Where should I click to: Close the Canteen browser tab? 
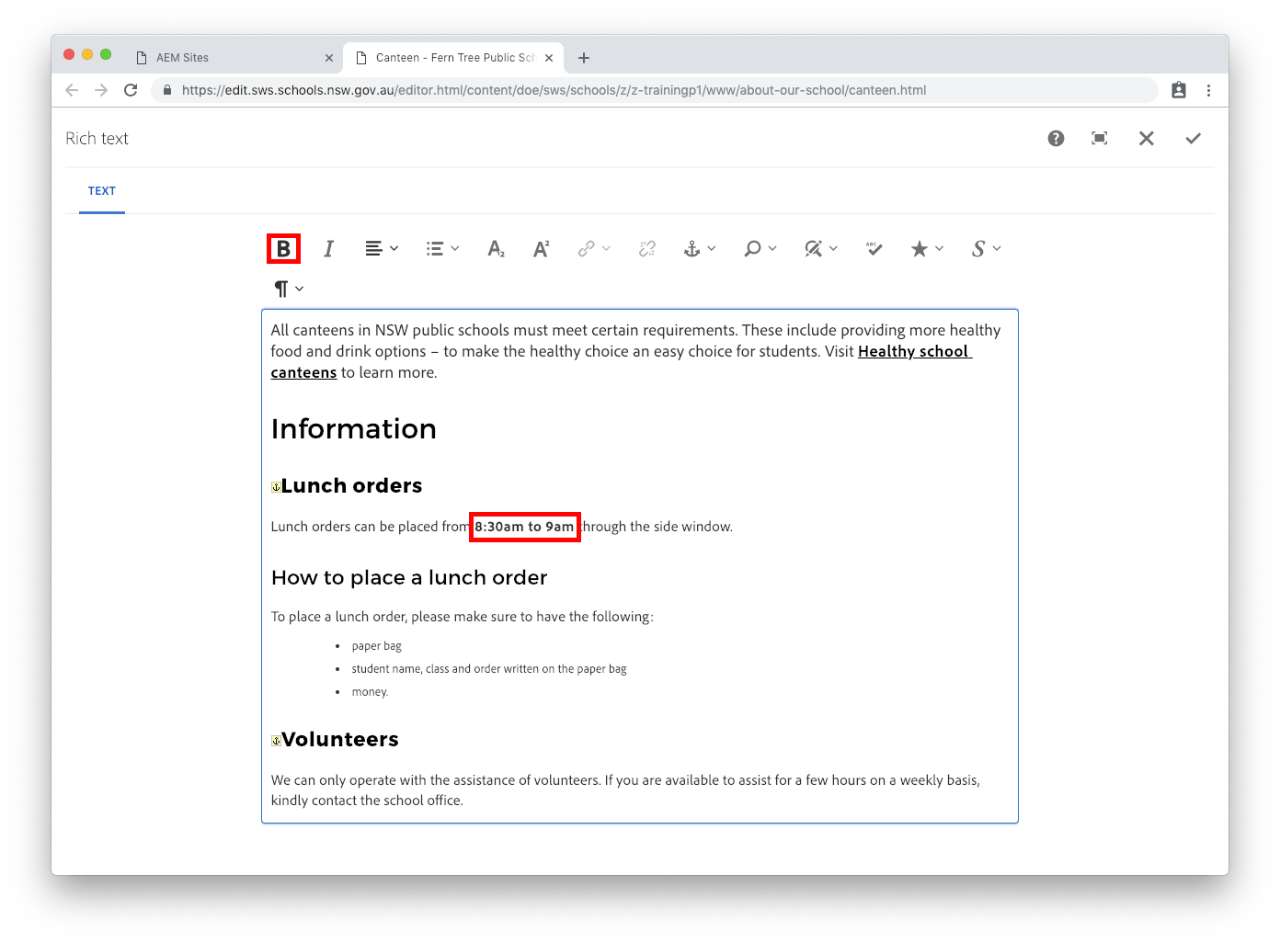(549, 58)
